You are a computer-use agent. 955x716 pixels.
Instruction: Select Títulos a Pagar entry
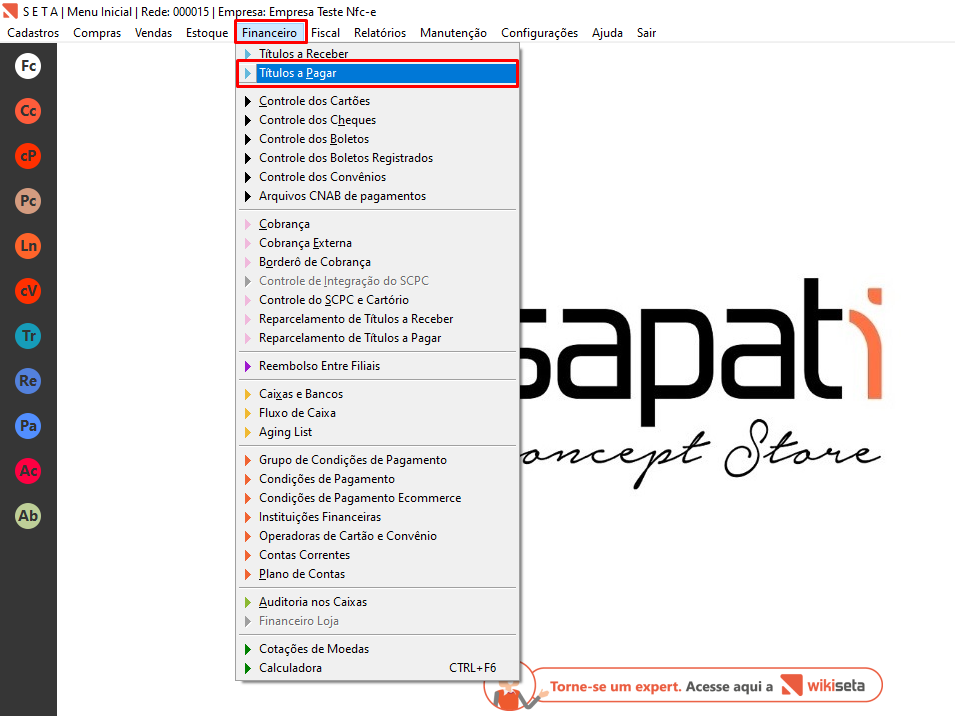tap(378, 73)
